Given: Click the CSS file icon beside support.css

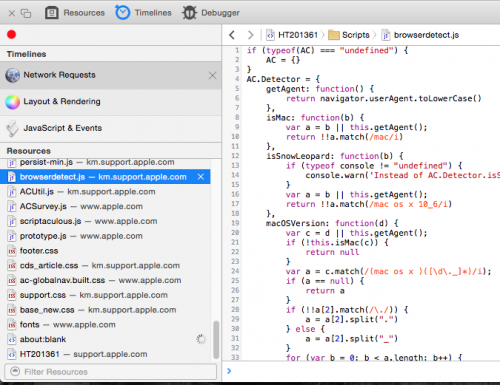Looking at the screenshot, I should 12,295.
